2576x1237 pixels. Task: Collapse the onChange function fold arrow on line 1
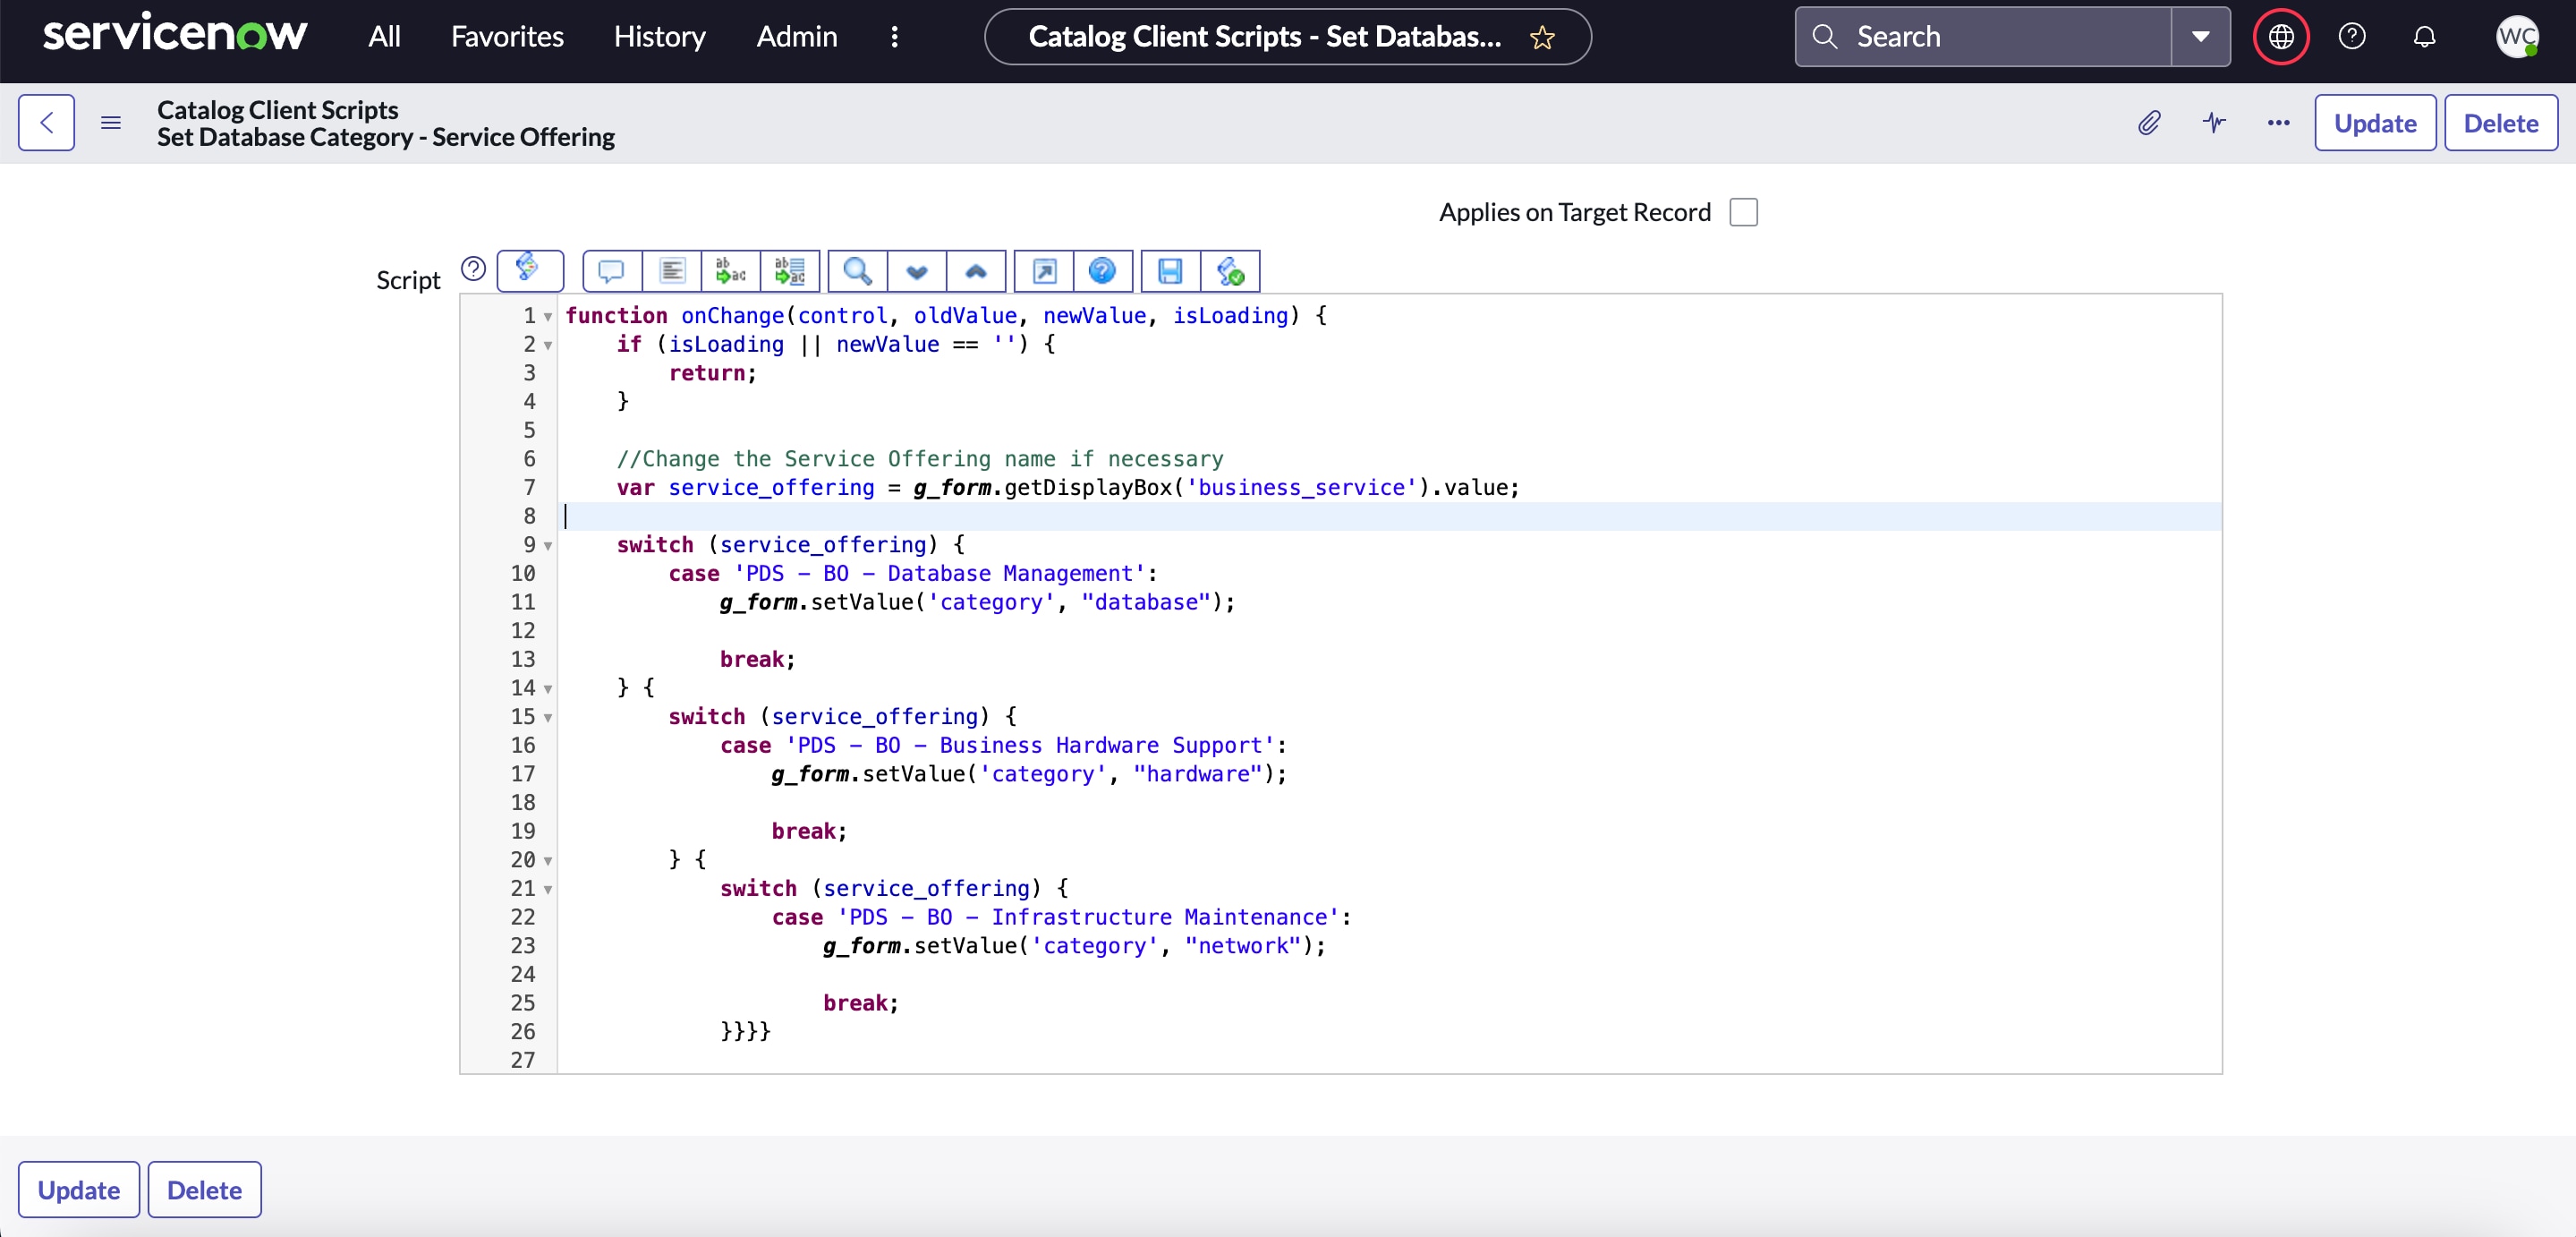(548, 317)
